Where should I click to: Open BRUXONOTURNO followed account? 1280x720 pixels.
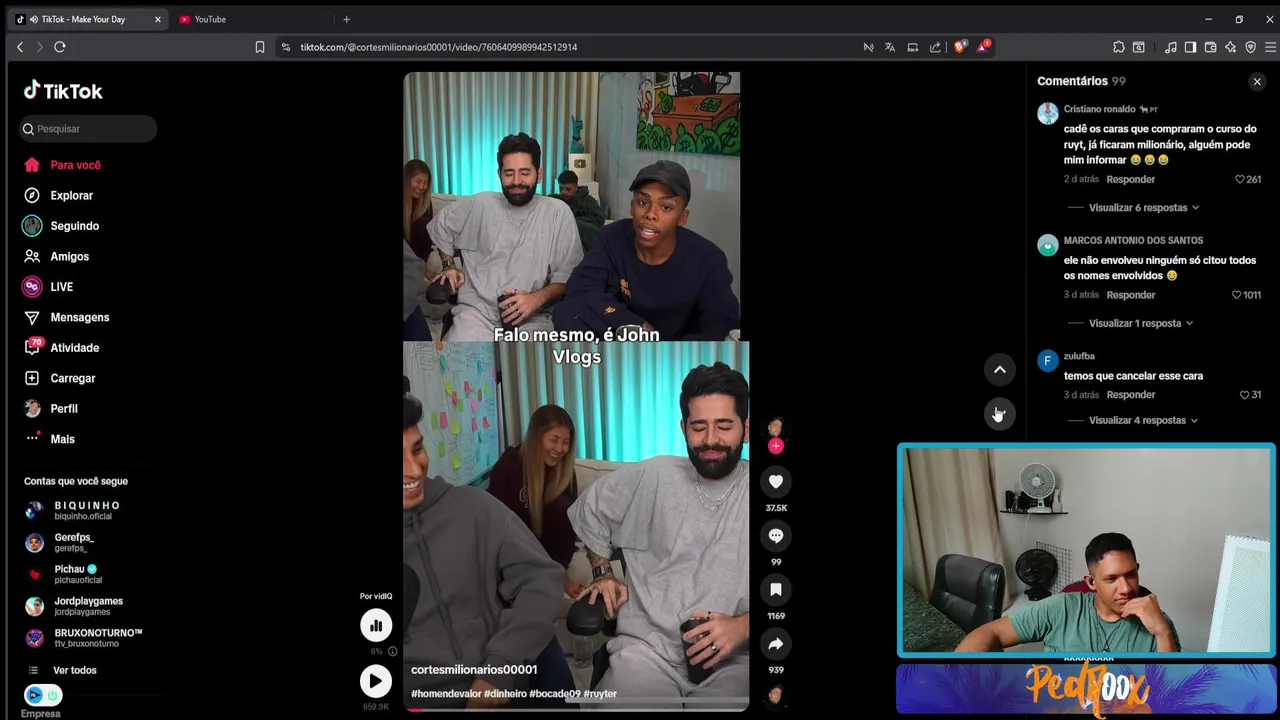point(84,639)
